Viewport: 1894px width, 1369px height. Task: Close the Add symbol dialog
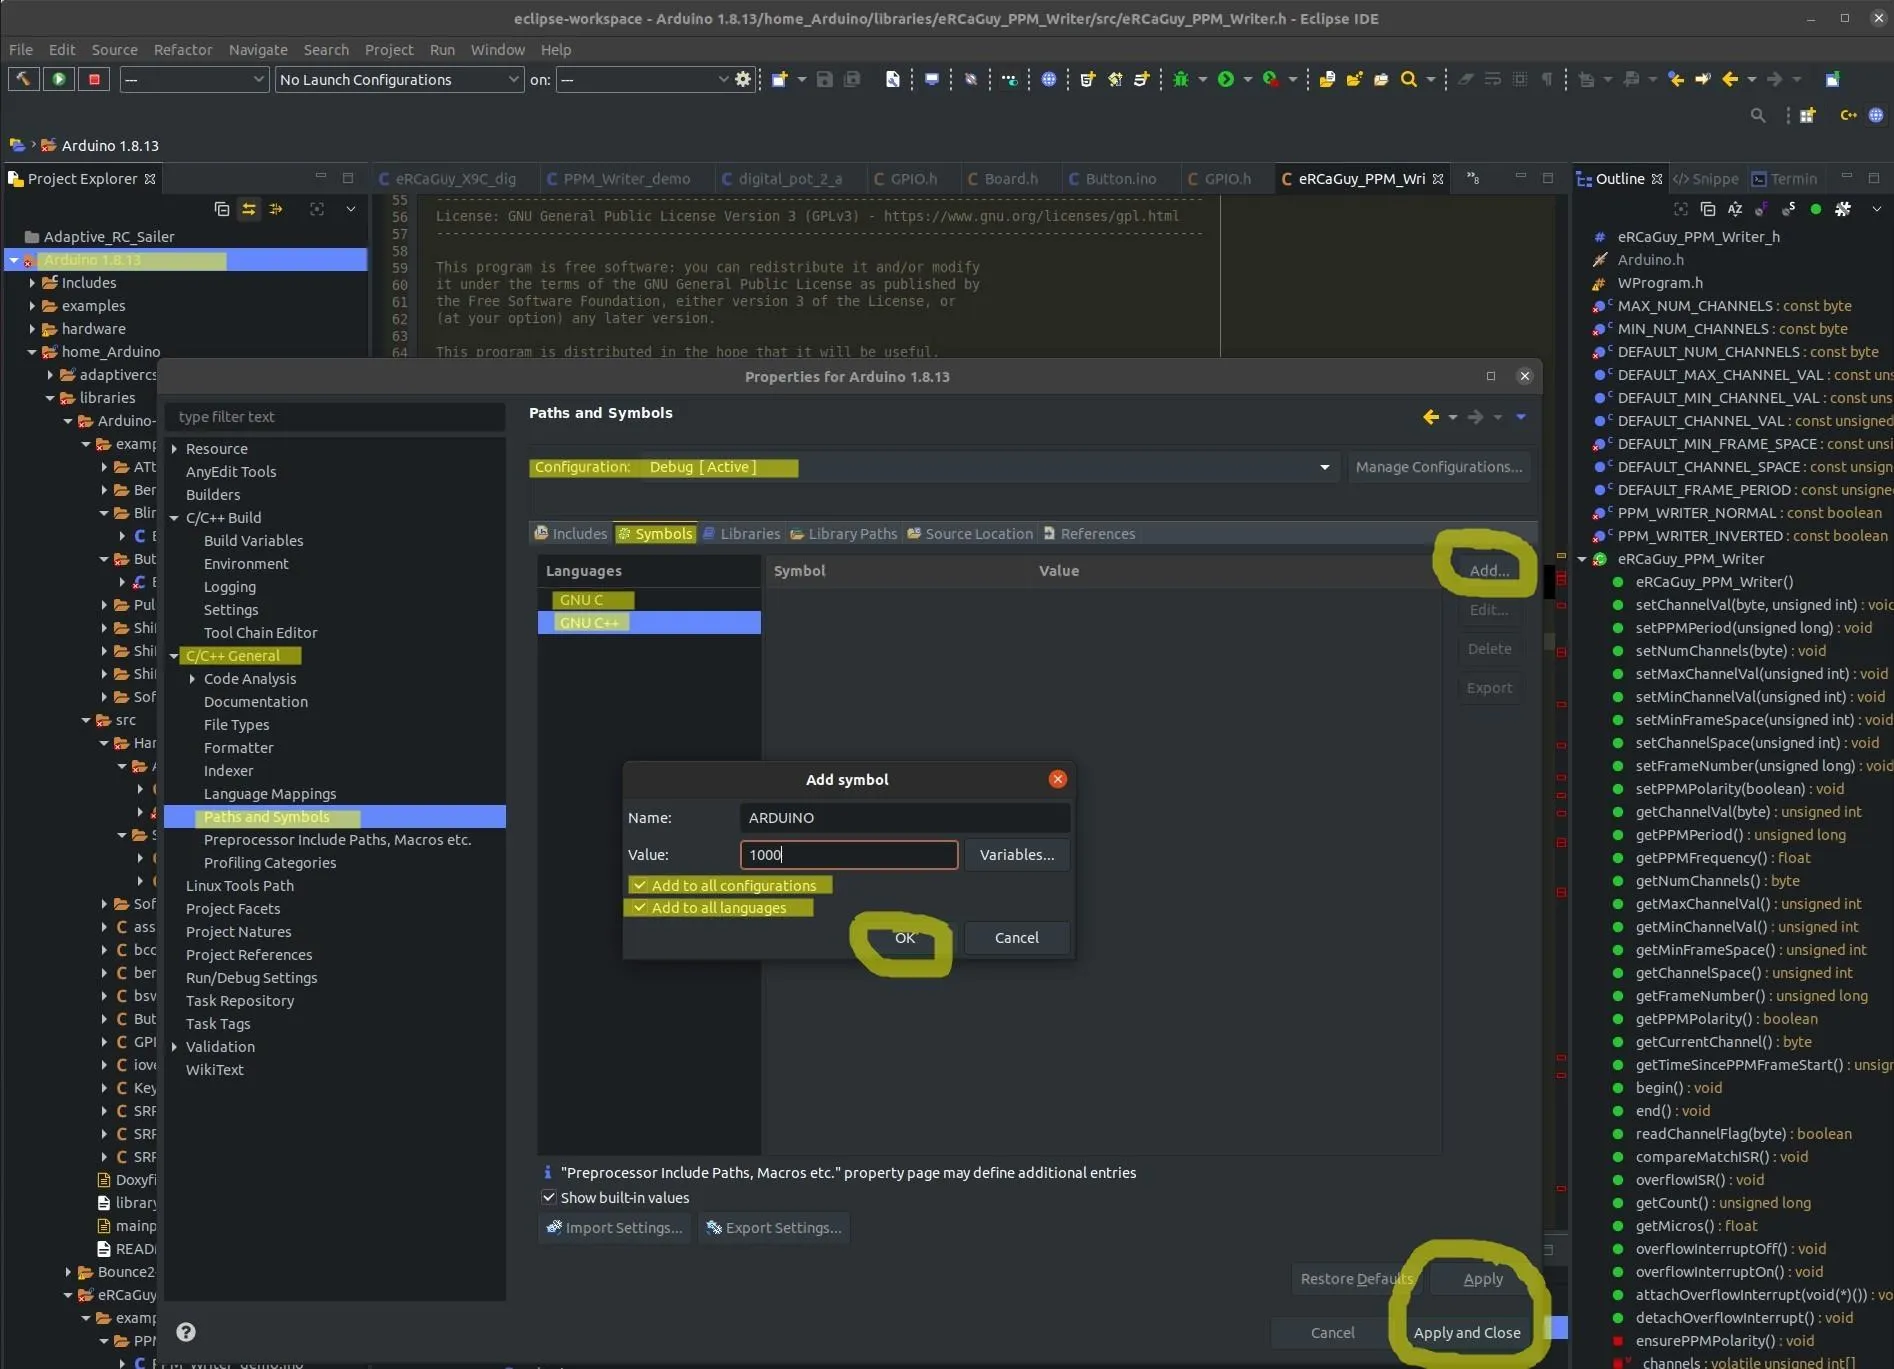tap(1058, 779)
